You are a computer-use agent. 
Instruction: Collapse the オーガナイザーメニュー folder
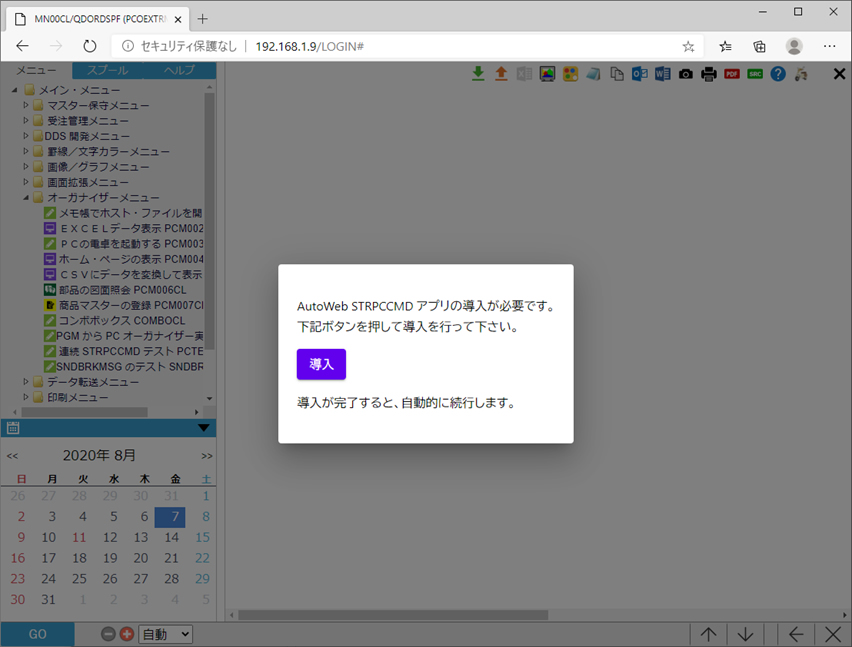point(27,197)
